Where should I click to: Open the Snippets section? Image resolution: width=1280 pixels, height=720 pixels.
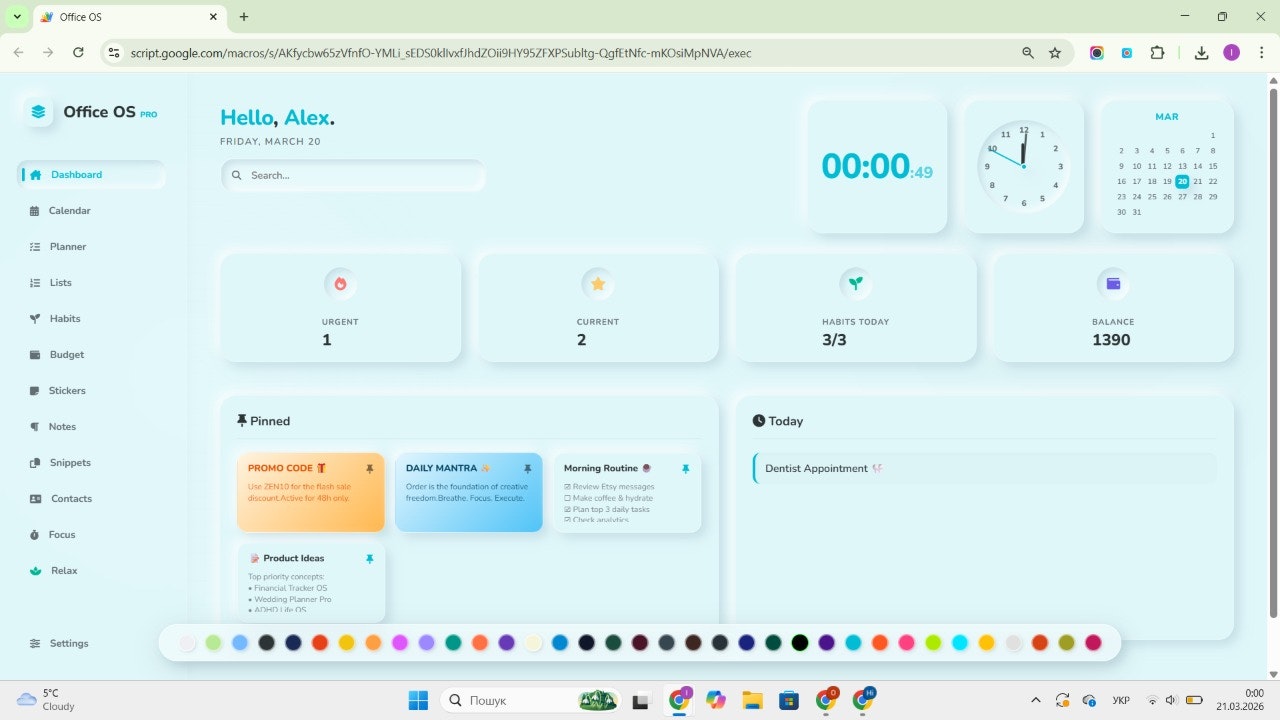[70, 462]
